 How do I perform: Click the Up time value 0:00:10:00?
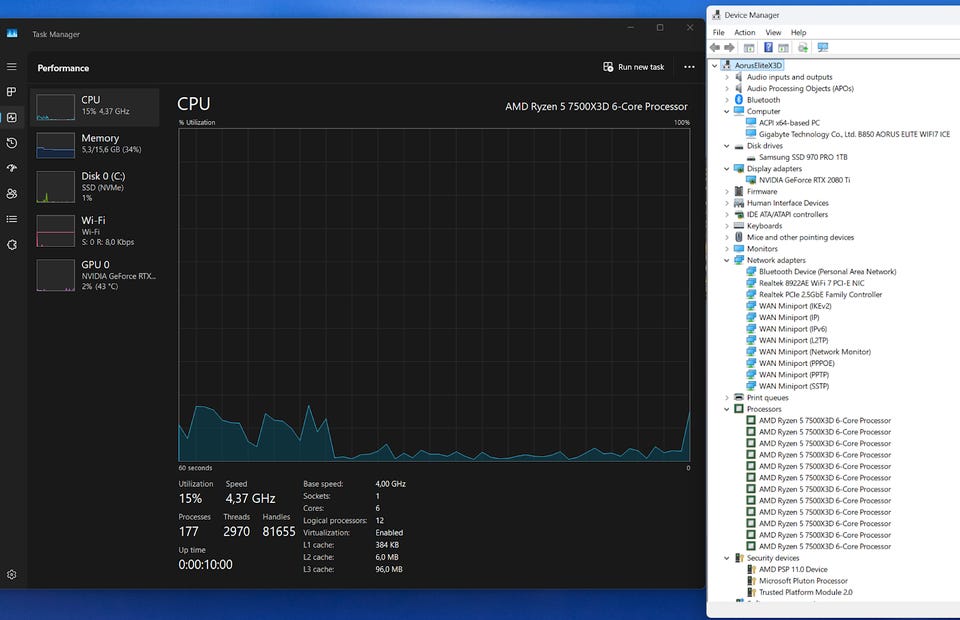tap(205, 564)
